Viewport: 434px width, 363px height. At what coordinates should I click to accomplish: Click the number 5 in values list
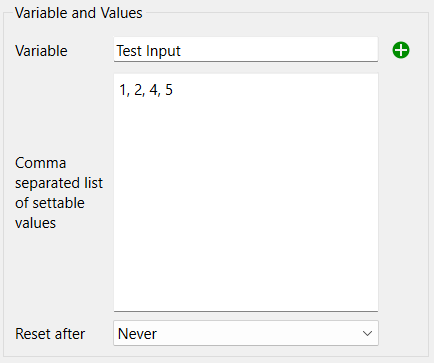pyautogui.click(x=169, y=90)
